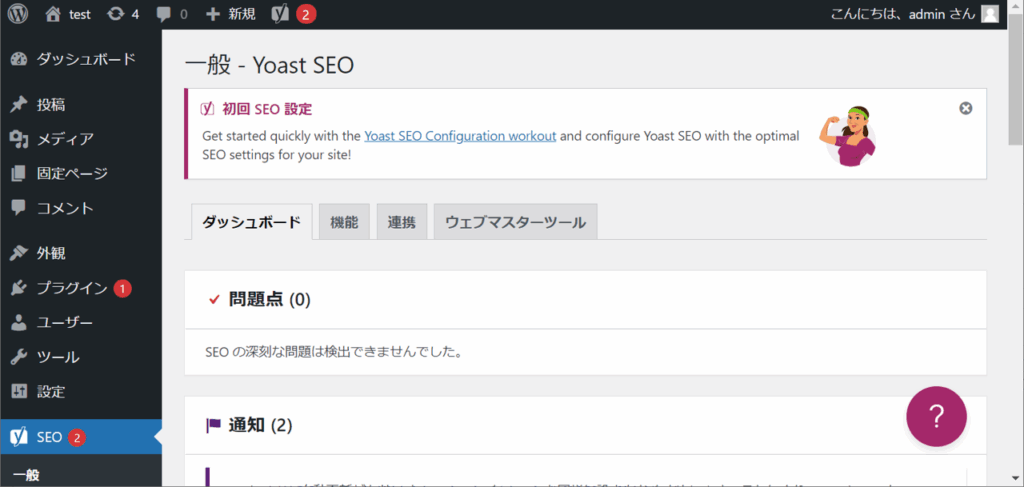
Task: Open the 設定 sidebar menu
Action: click(81, 392)
